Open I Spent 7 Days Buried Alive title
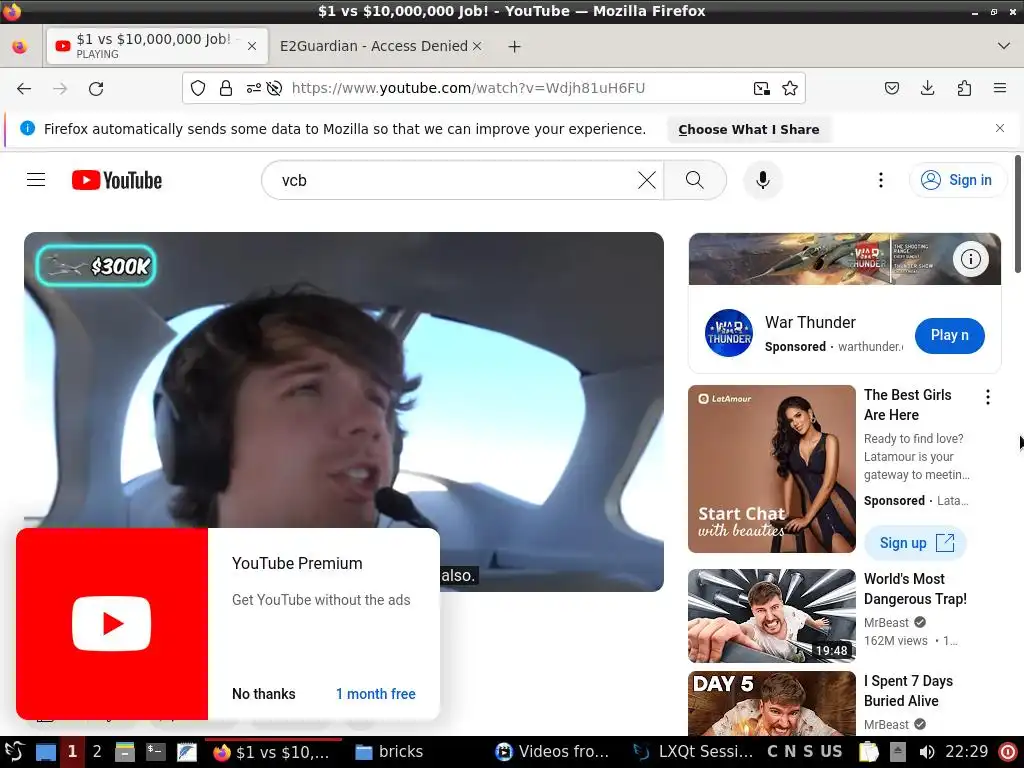The width and height of the screenshot is (1024, 768). 908,691
